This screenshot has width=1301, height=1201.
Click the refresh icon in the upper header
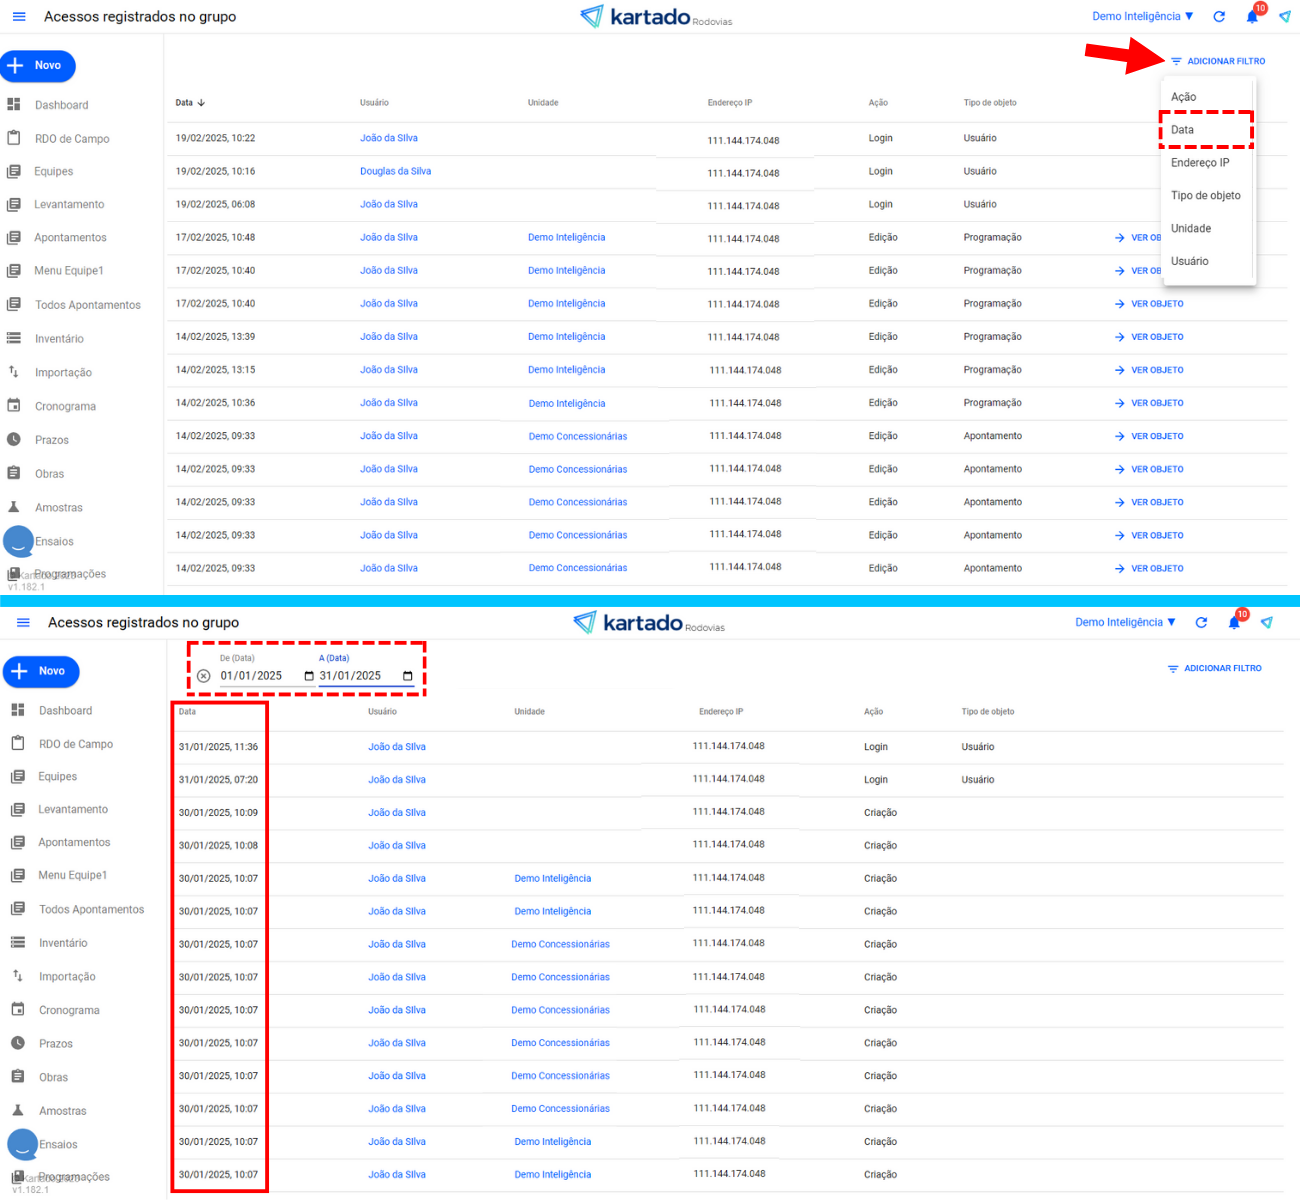tap(1219, 17)
